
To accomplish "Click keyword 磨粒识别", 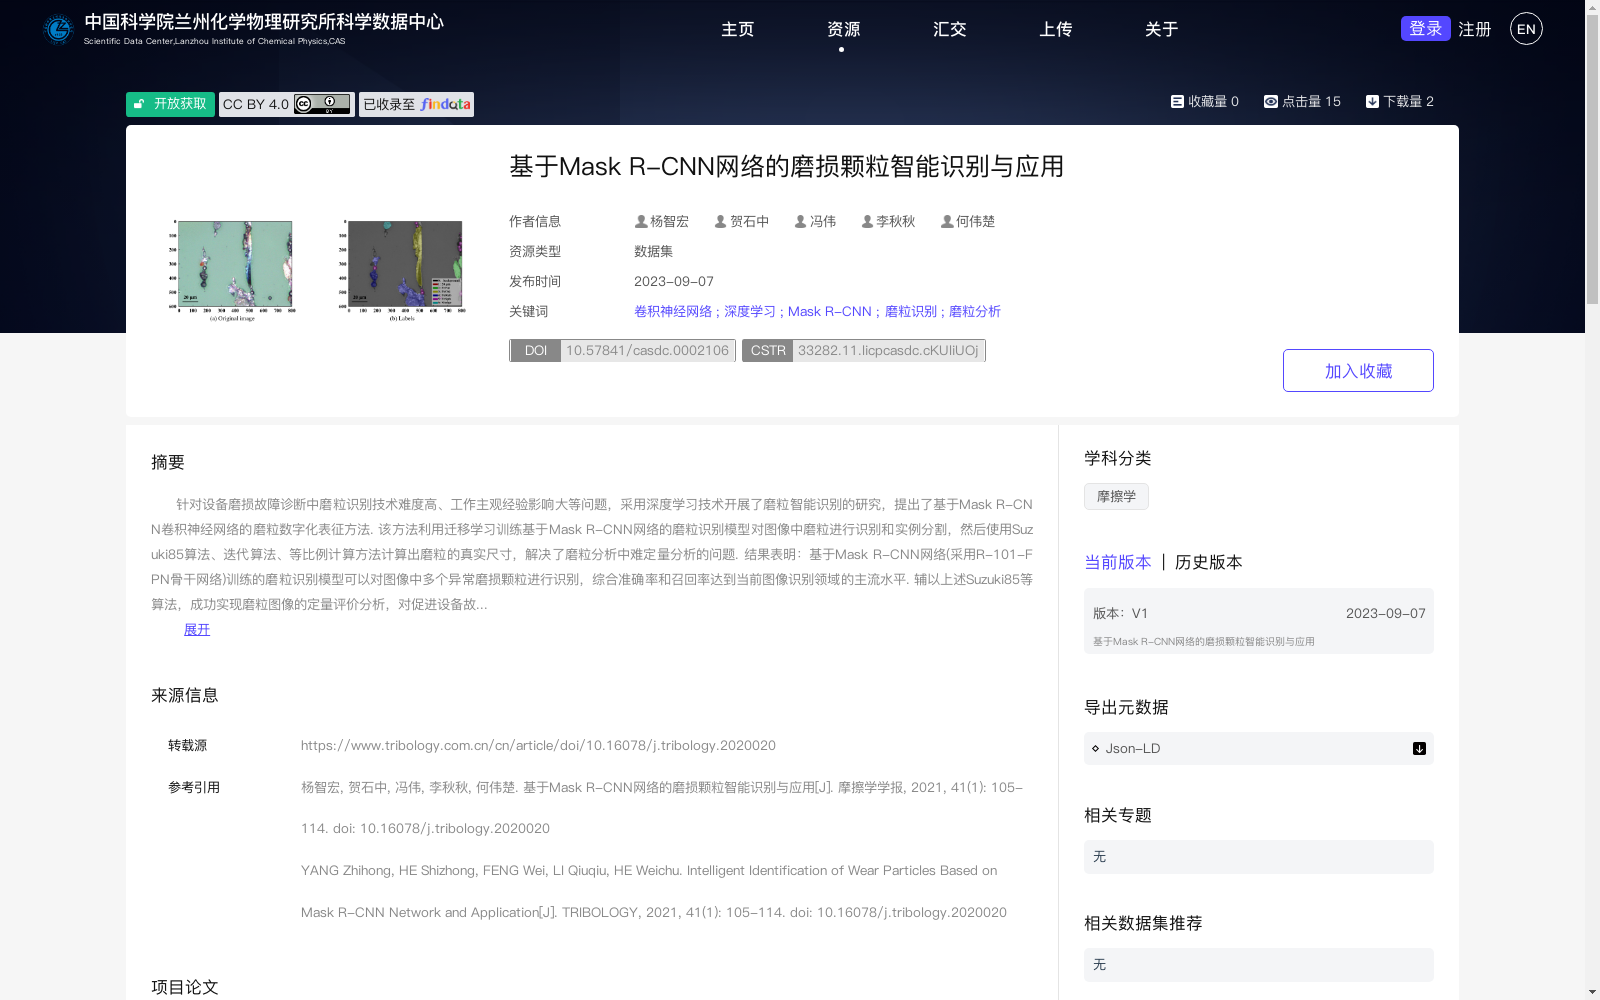I will [911, 312].
